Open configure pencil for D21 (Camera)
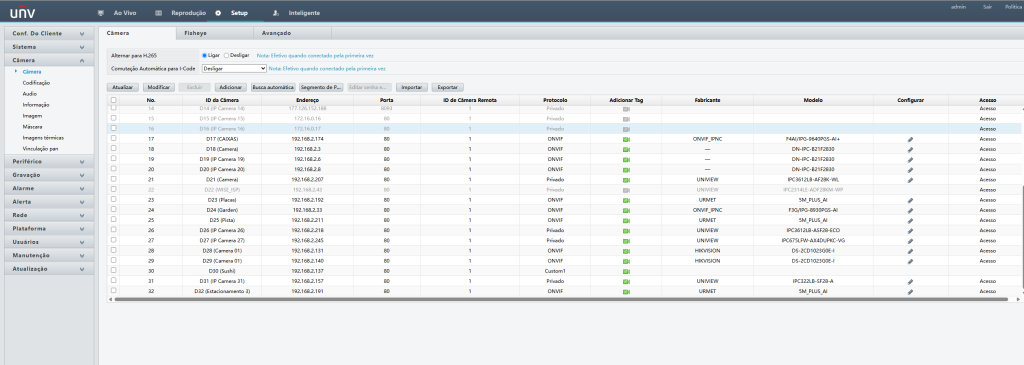Screen dimensions: 1024x365 910,180
